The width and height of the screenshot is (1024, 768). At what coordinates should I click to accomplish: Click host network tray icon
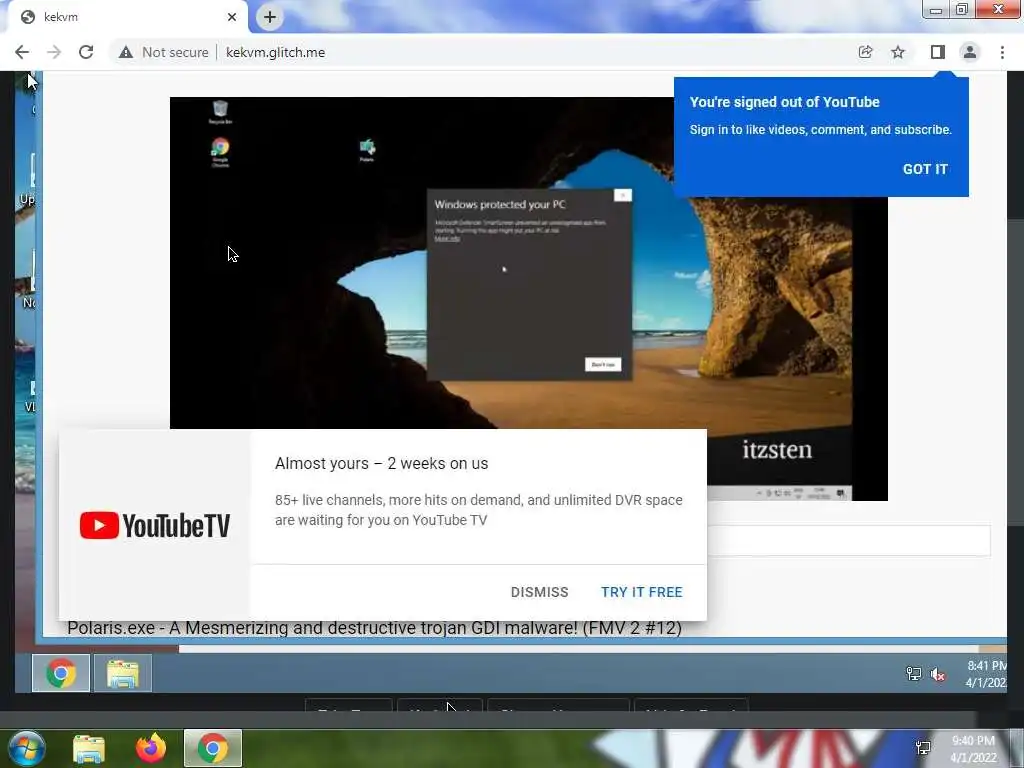[x=923, y=748]
